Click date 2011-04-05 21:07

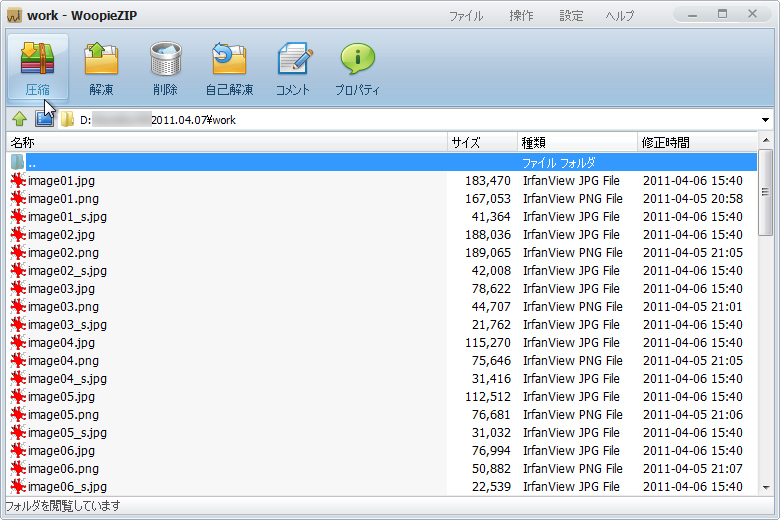click(693, 469)
